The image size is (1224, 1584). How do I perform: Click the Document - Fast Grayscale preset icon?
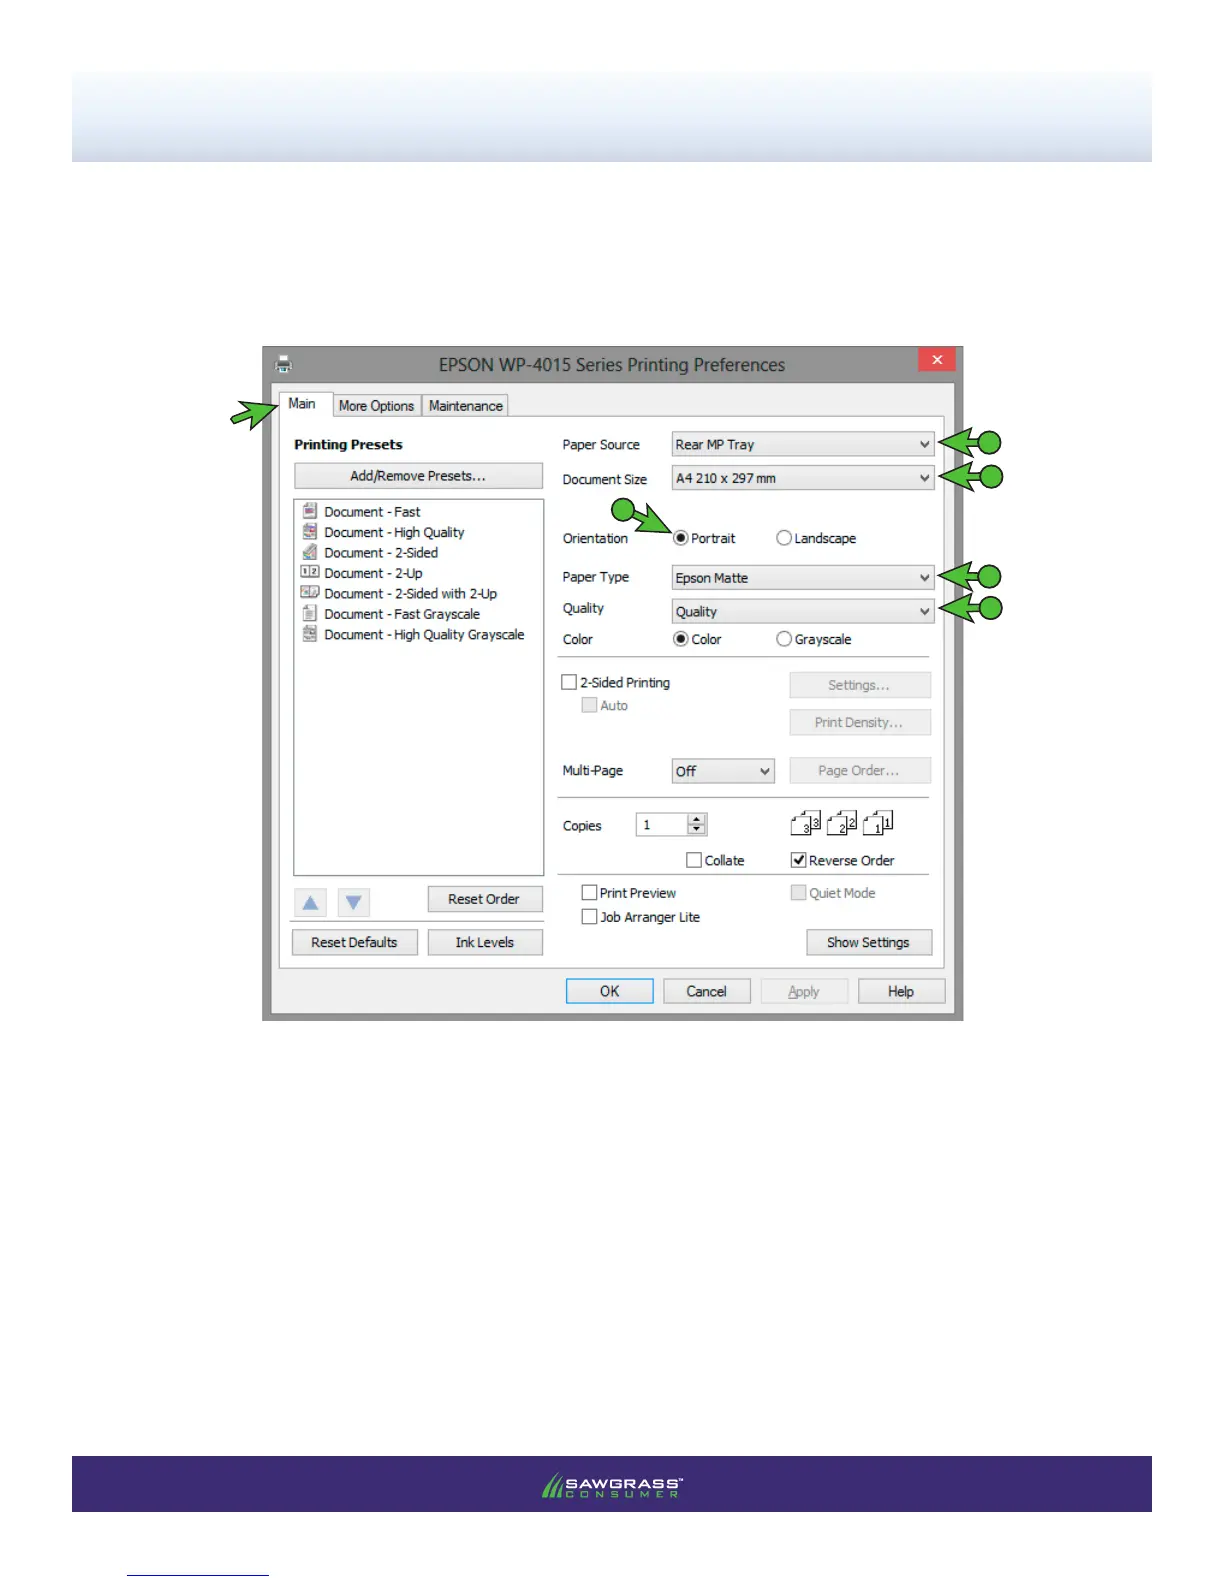point(310,613)
